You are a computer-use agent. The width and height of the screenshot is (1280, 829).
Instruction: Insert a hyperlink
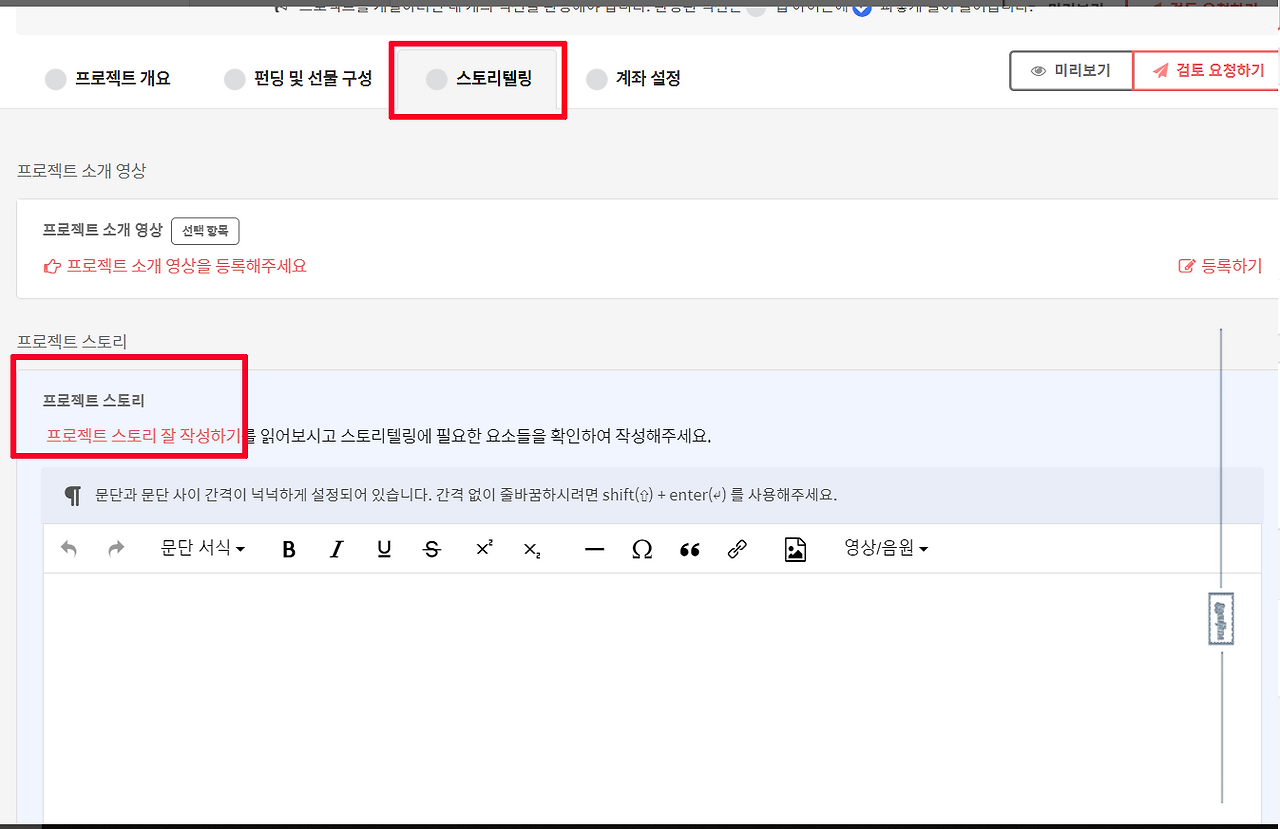737,549
